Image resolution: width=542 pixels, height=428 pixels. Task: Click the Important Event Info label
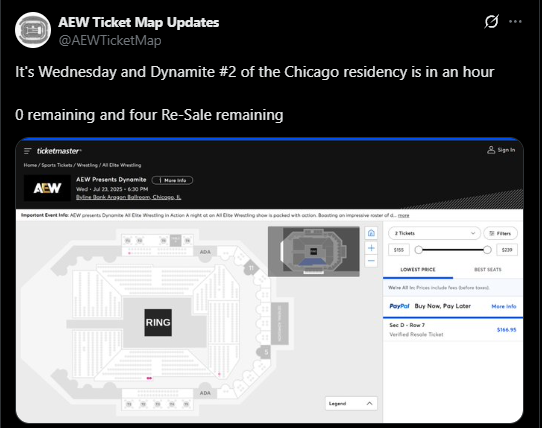45,215
